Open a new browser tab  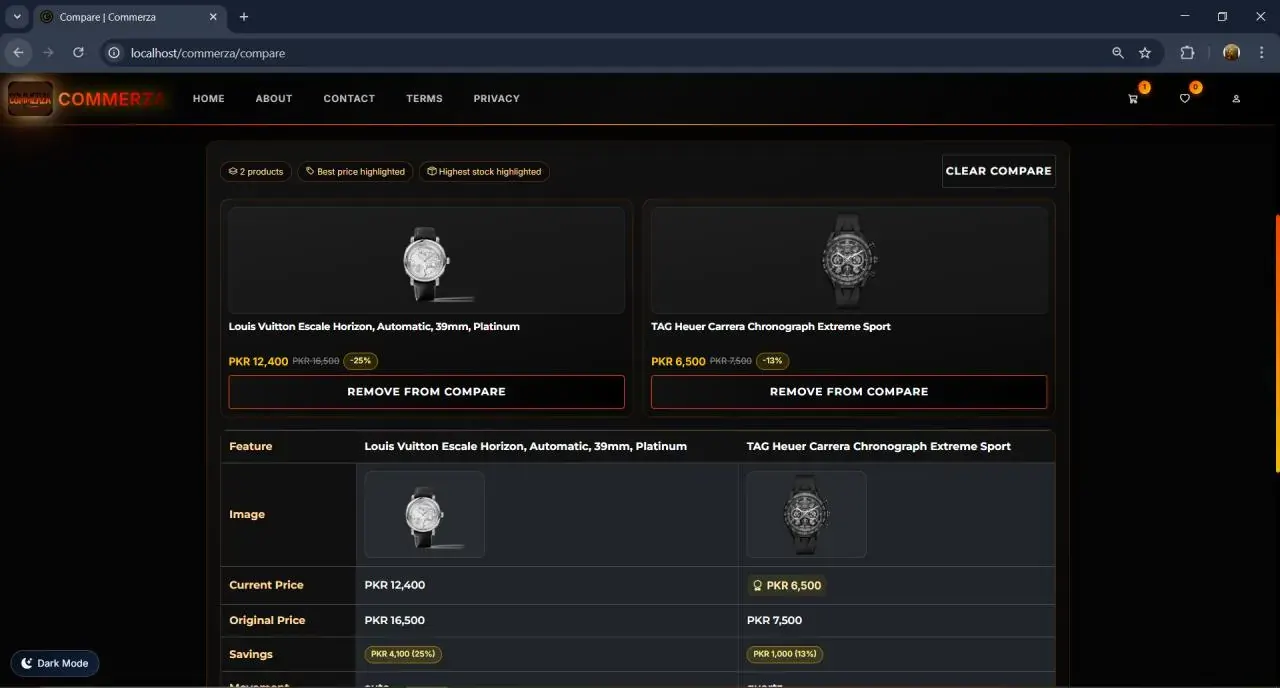(x=244, y=17)
